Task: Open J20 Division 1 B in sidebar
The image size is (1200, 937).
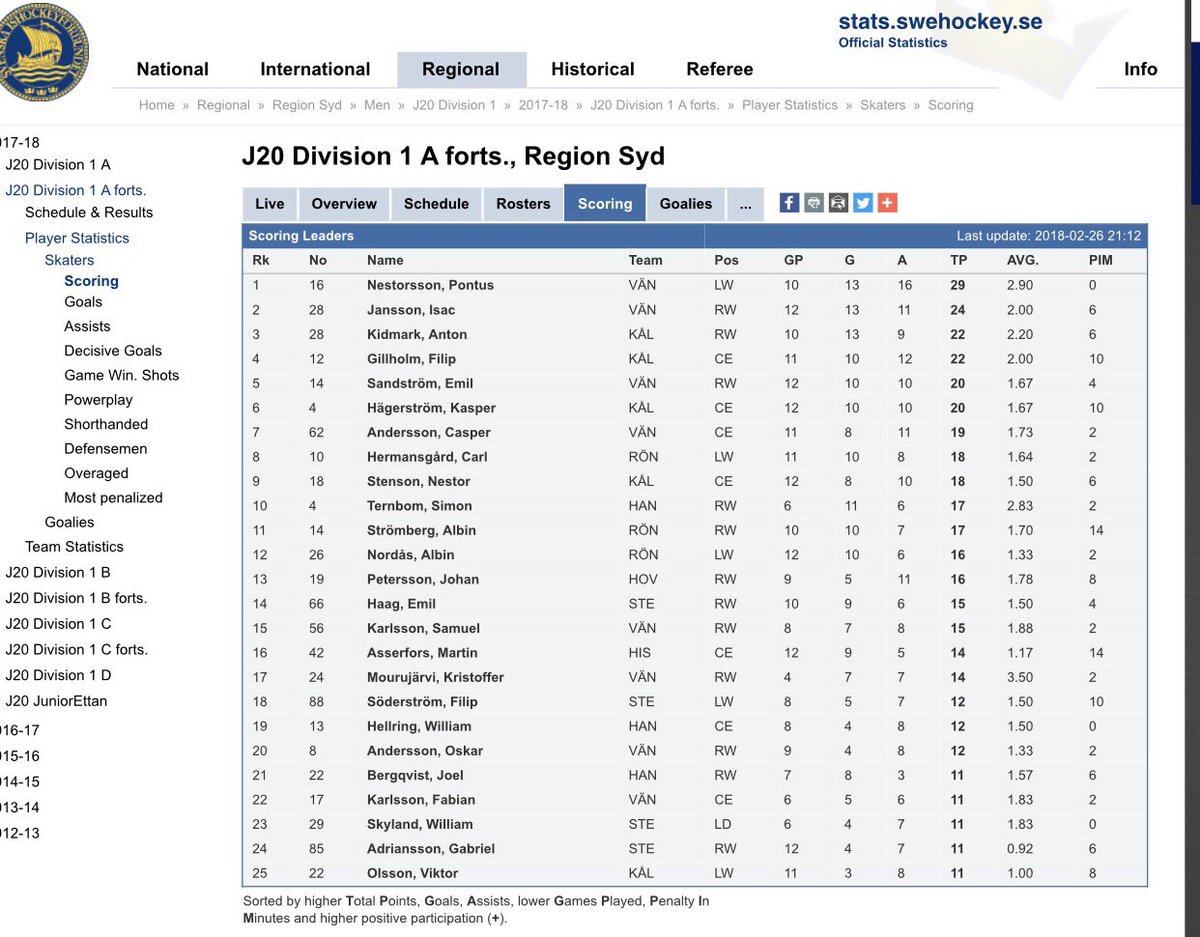Action: 58,572
